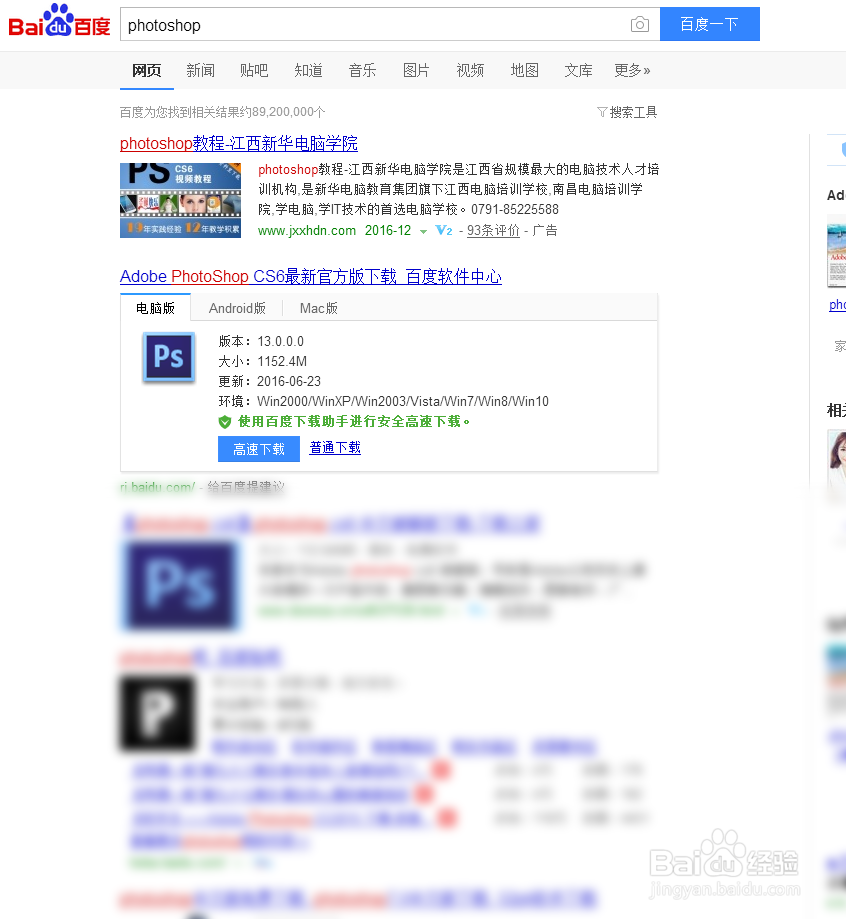
Task: Open photoshop教程-江西新华电脑学院 result link
Action: (x=239, y=144)
